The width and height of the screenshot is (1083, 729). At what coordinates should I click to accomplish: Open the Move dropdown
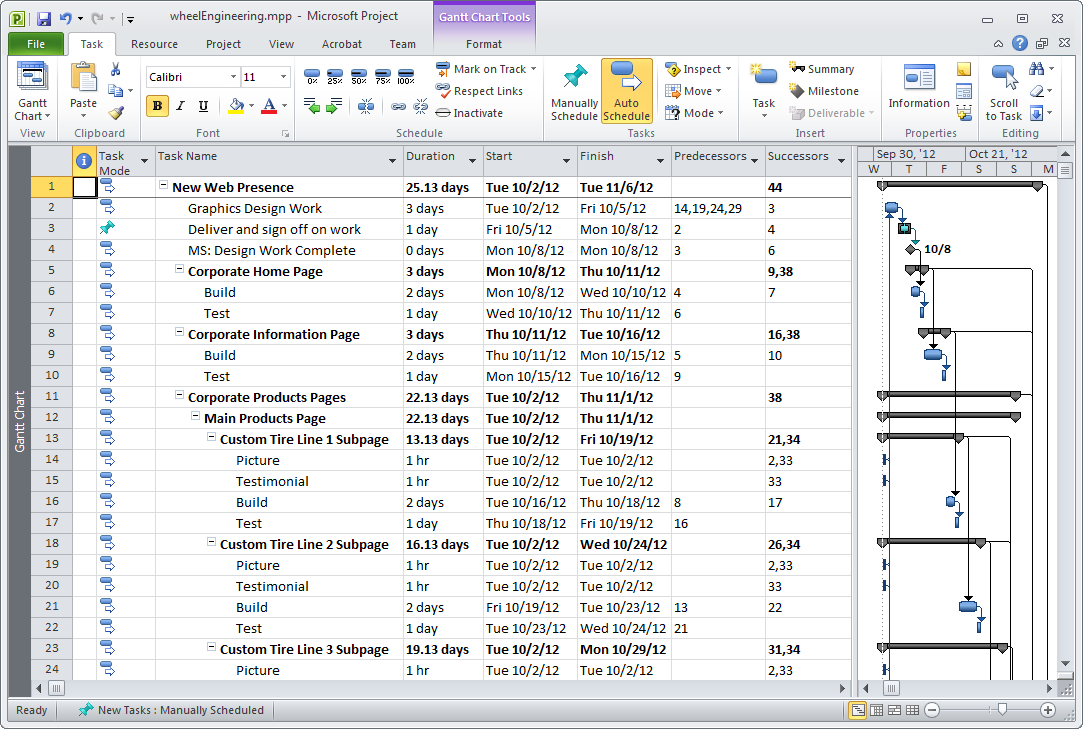(x=693, y=91)
